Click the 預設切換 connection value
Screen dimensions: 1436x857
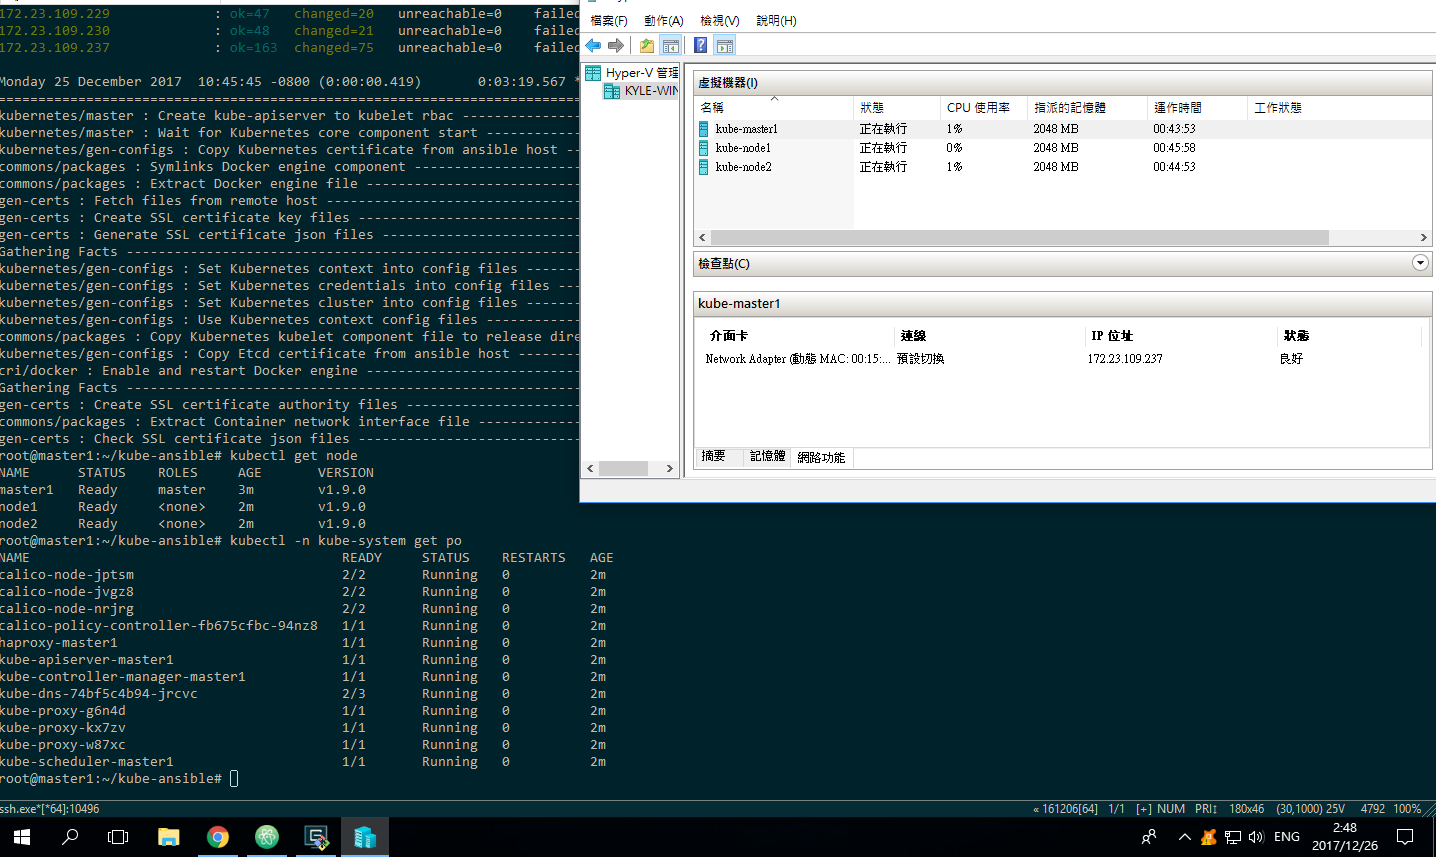[x=920, y=359]
